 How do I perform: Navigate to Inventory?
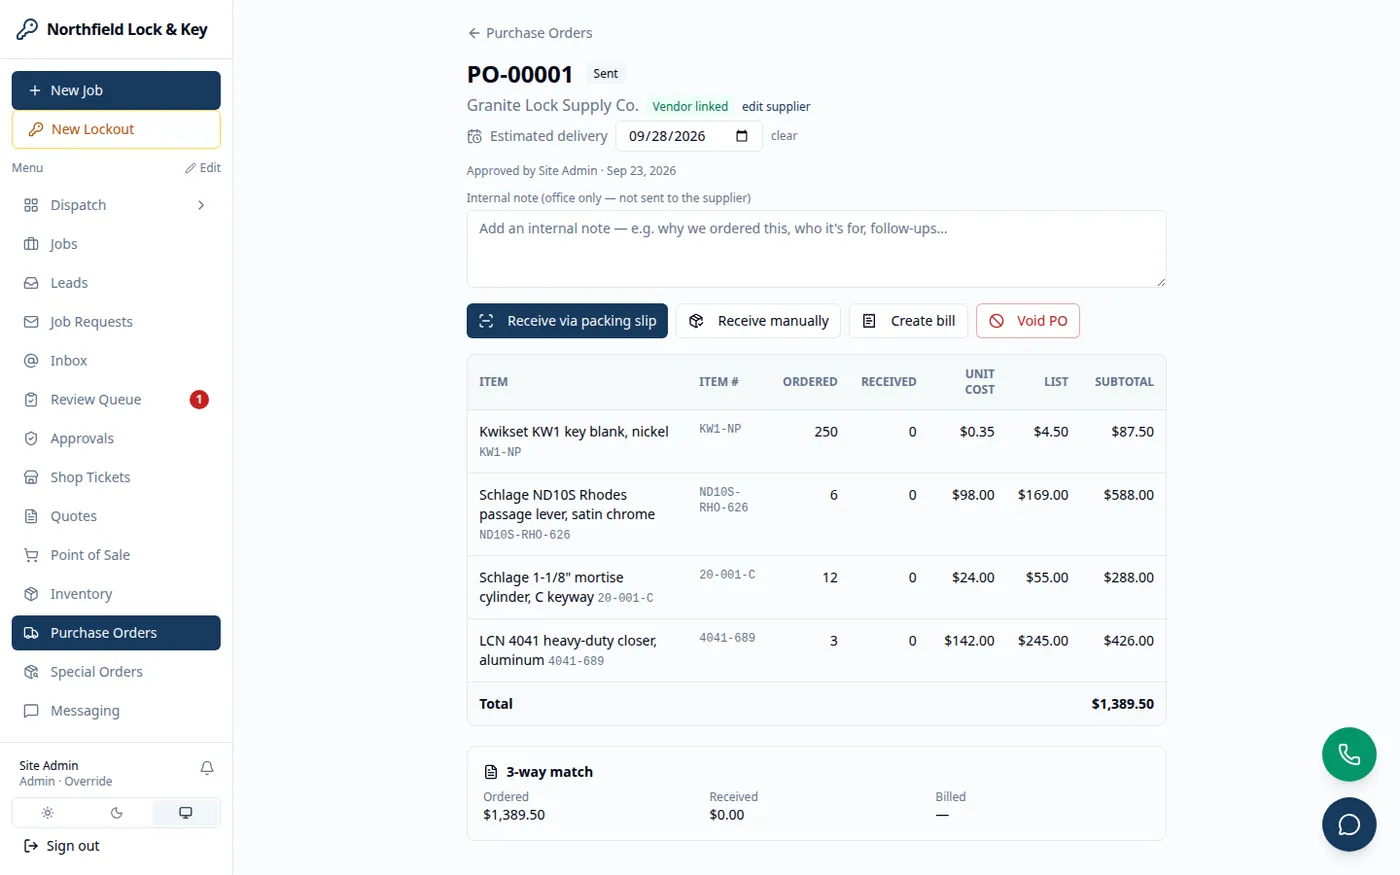(x=116, y=595)
